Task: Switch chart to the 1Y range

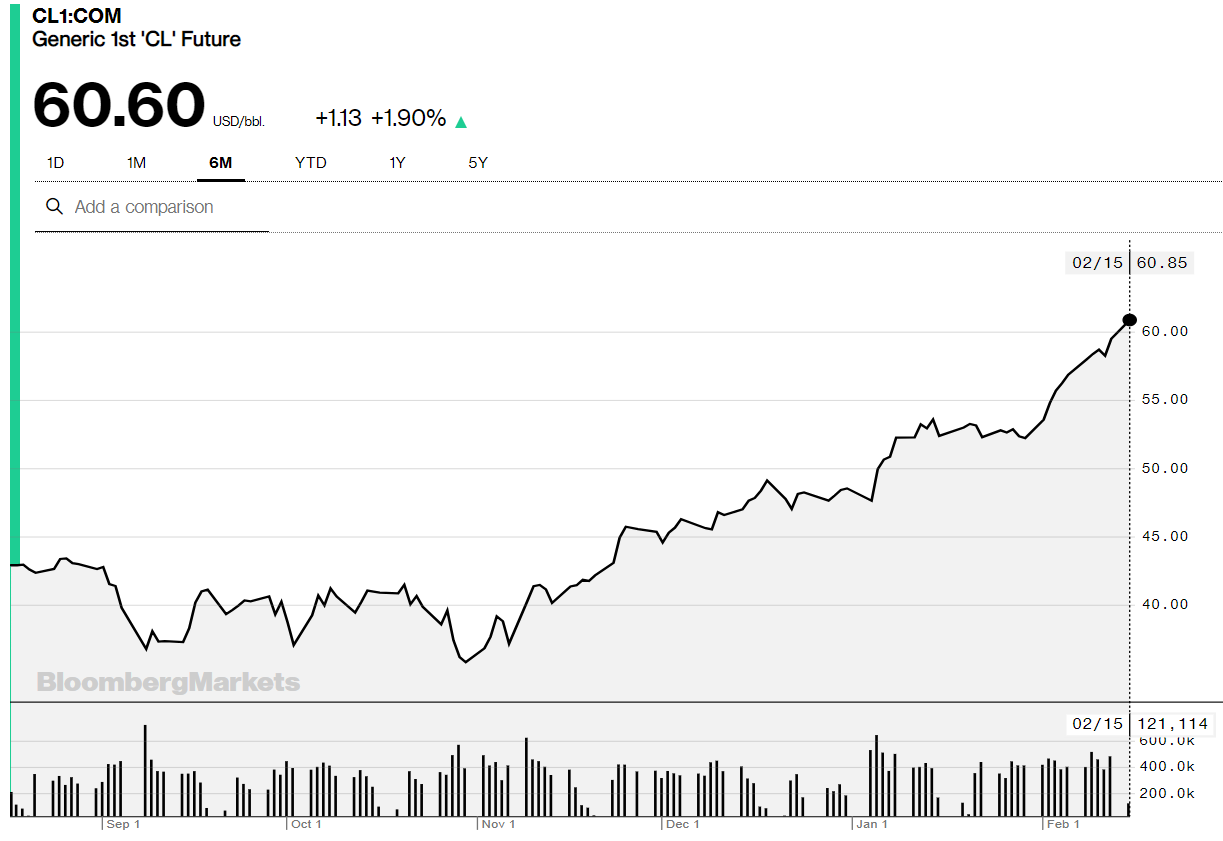Action: click(397, 163)
